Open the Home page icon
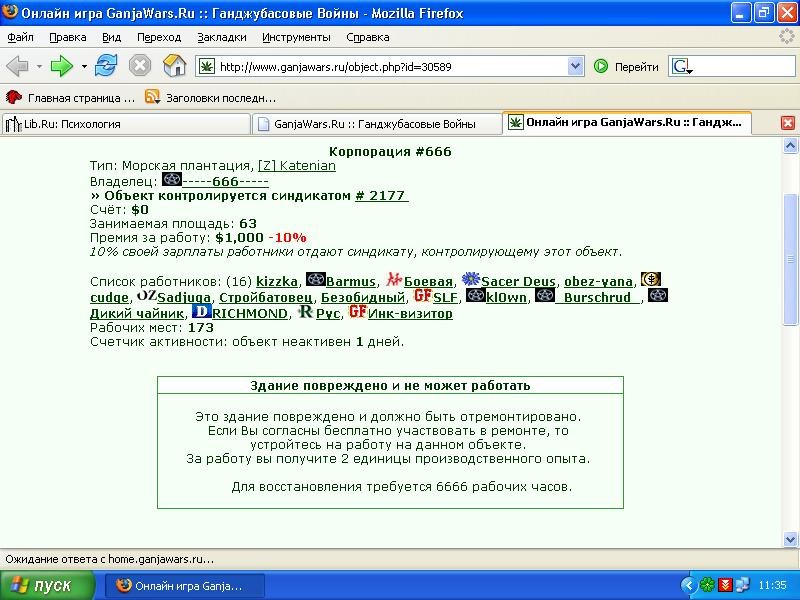Image resolution: width=800 pixels, height=600 pixels. tap(174, 66)
